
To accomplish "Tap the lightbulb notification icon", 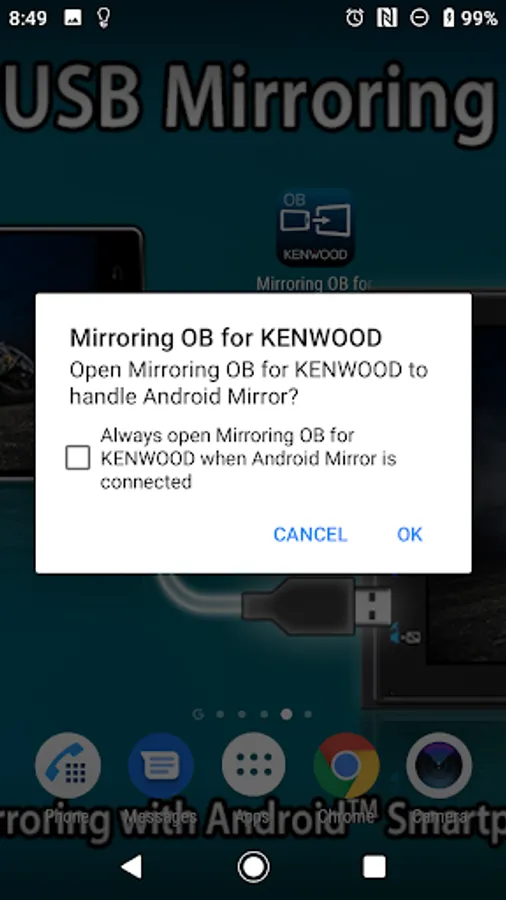I will 103,18.
